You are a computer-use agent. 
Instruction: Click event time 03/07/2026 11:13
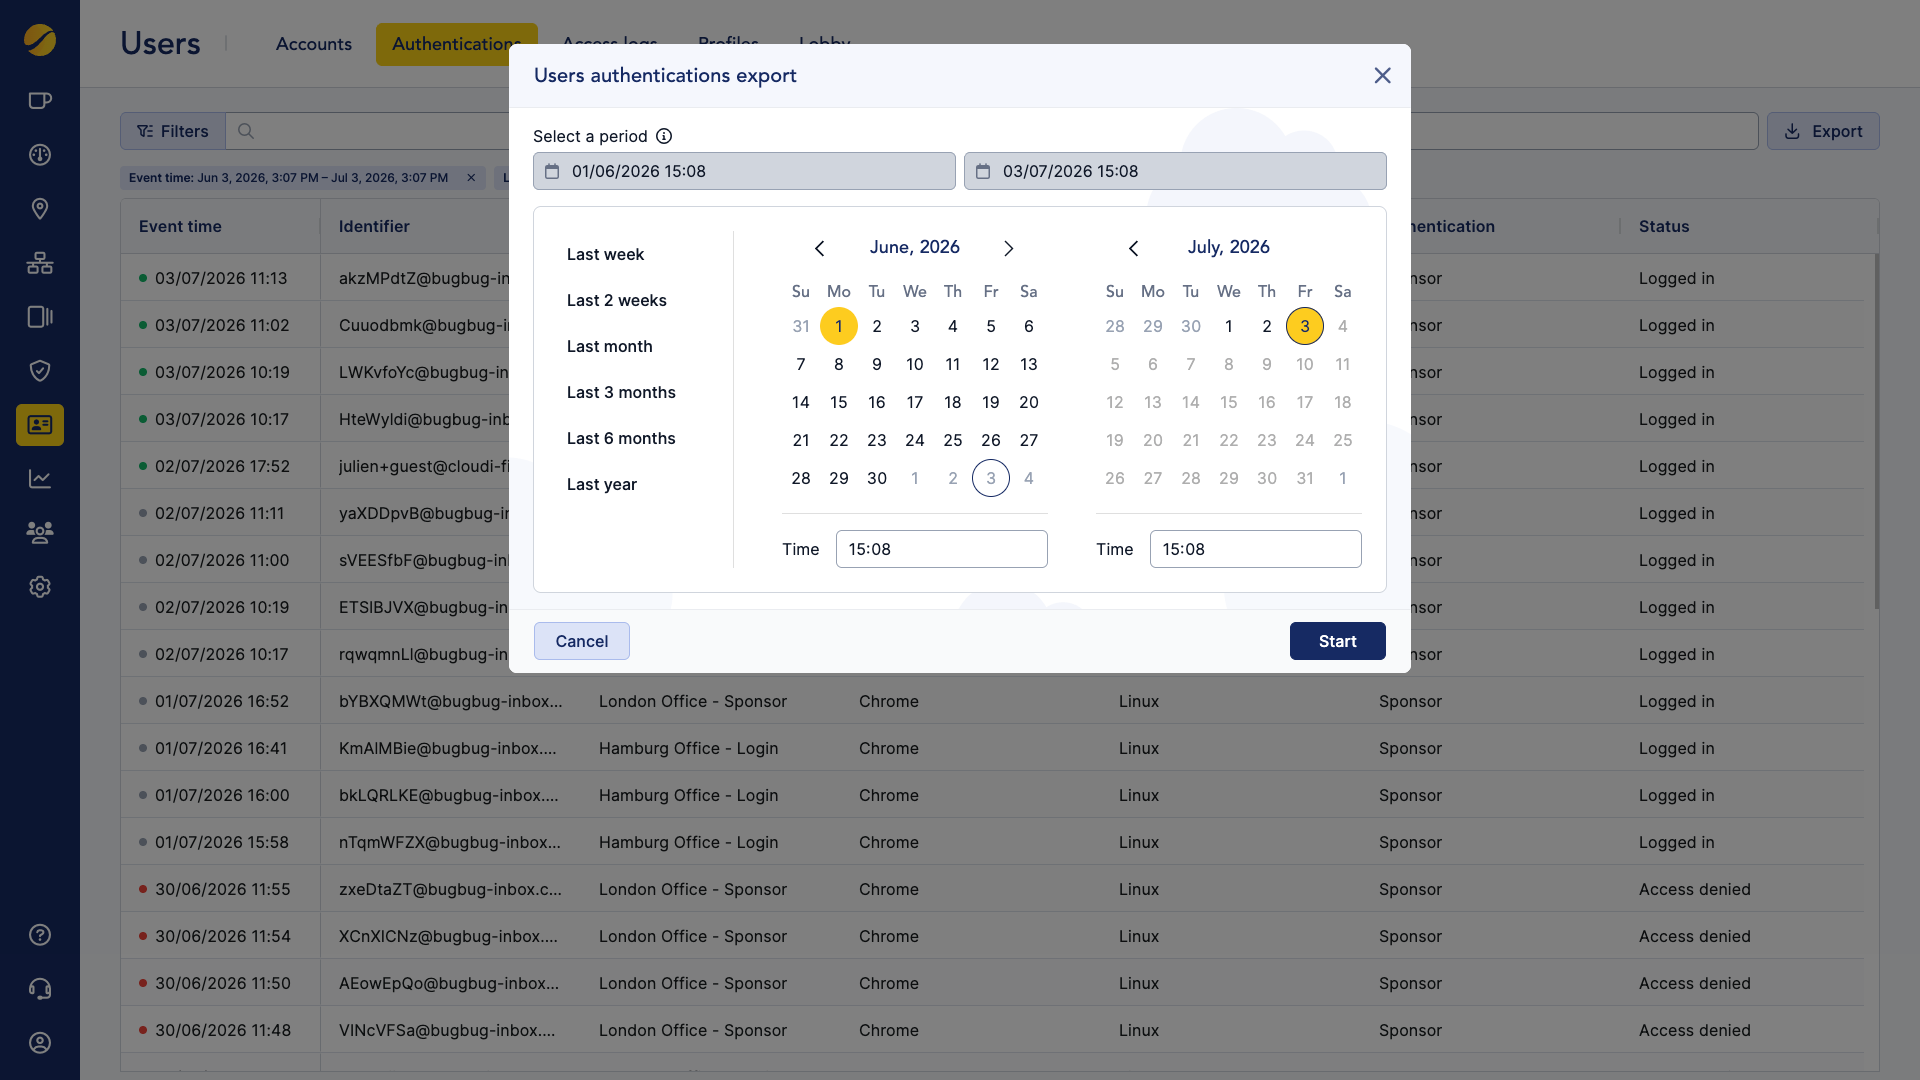pyautogui.click(x=221, y=278)
